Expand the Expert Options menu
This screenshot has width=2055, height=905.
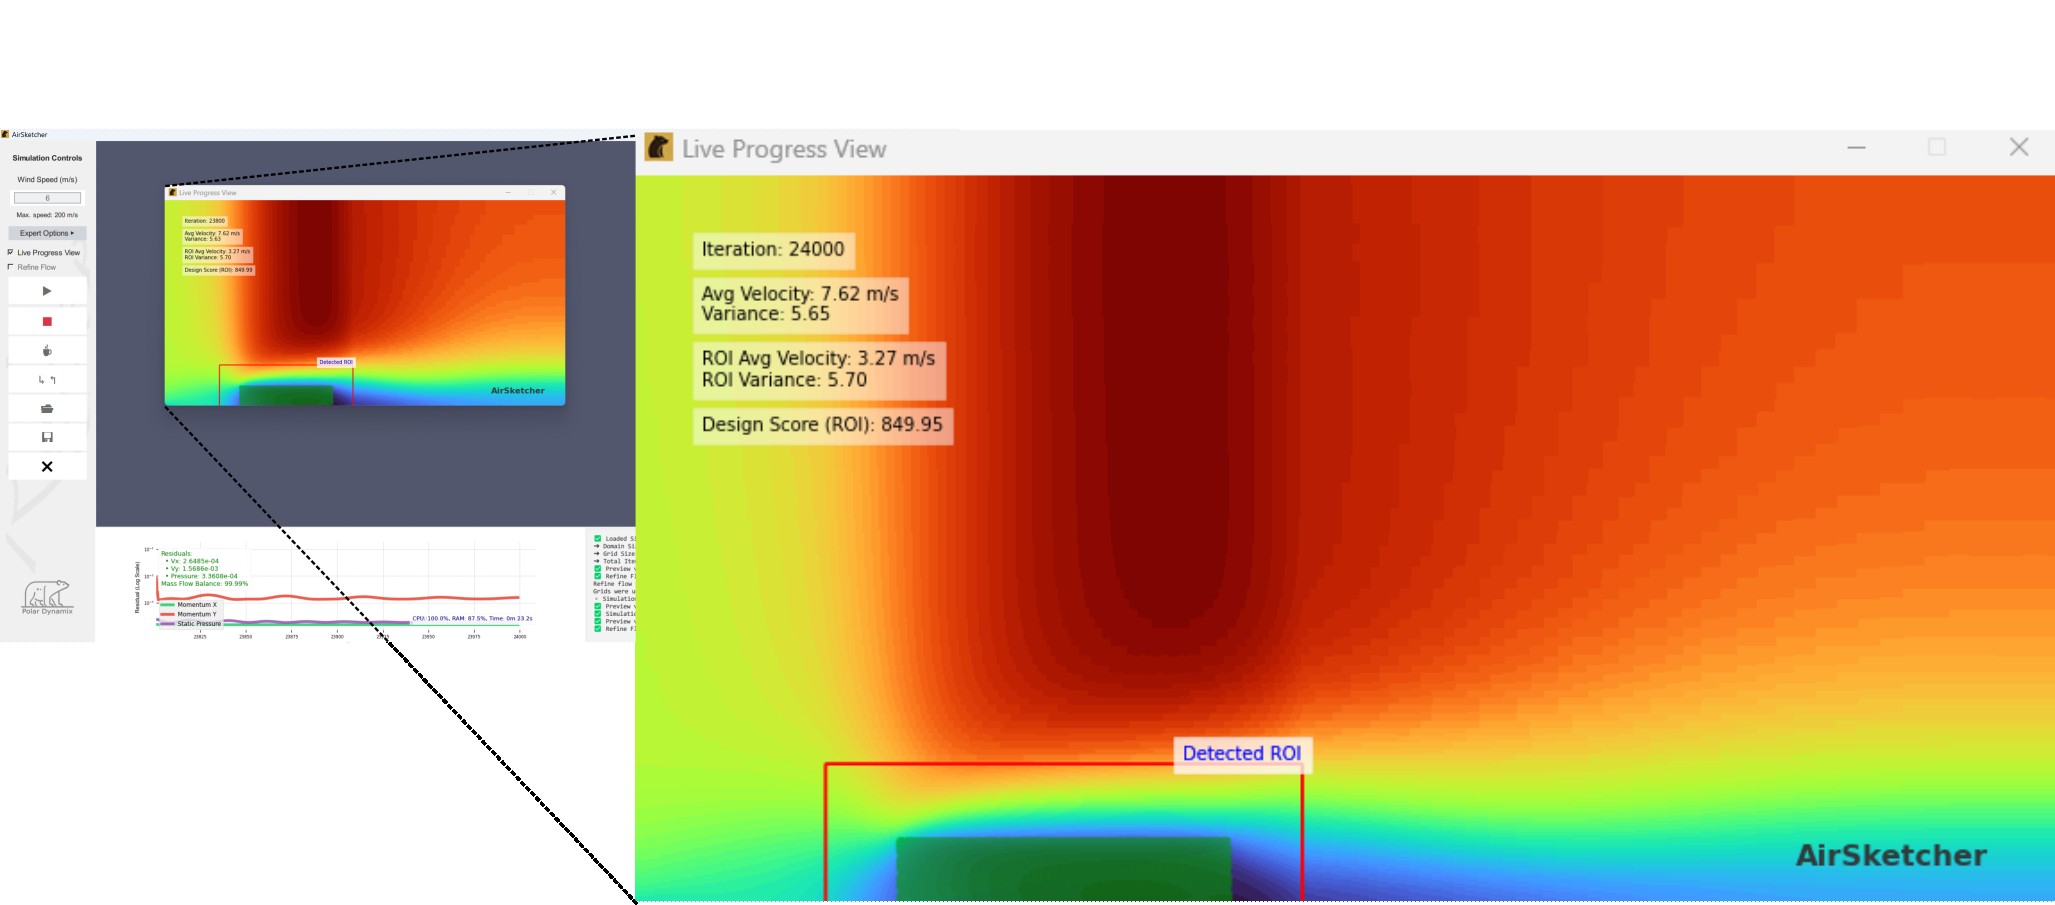click(47, 233)
